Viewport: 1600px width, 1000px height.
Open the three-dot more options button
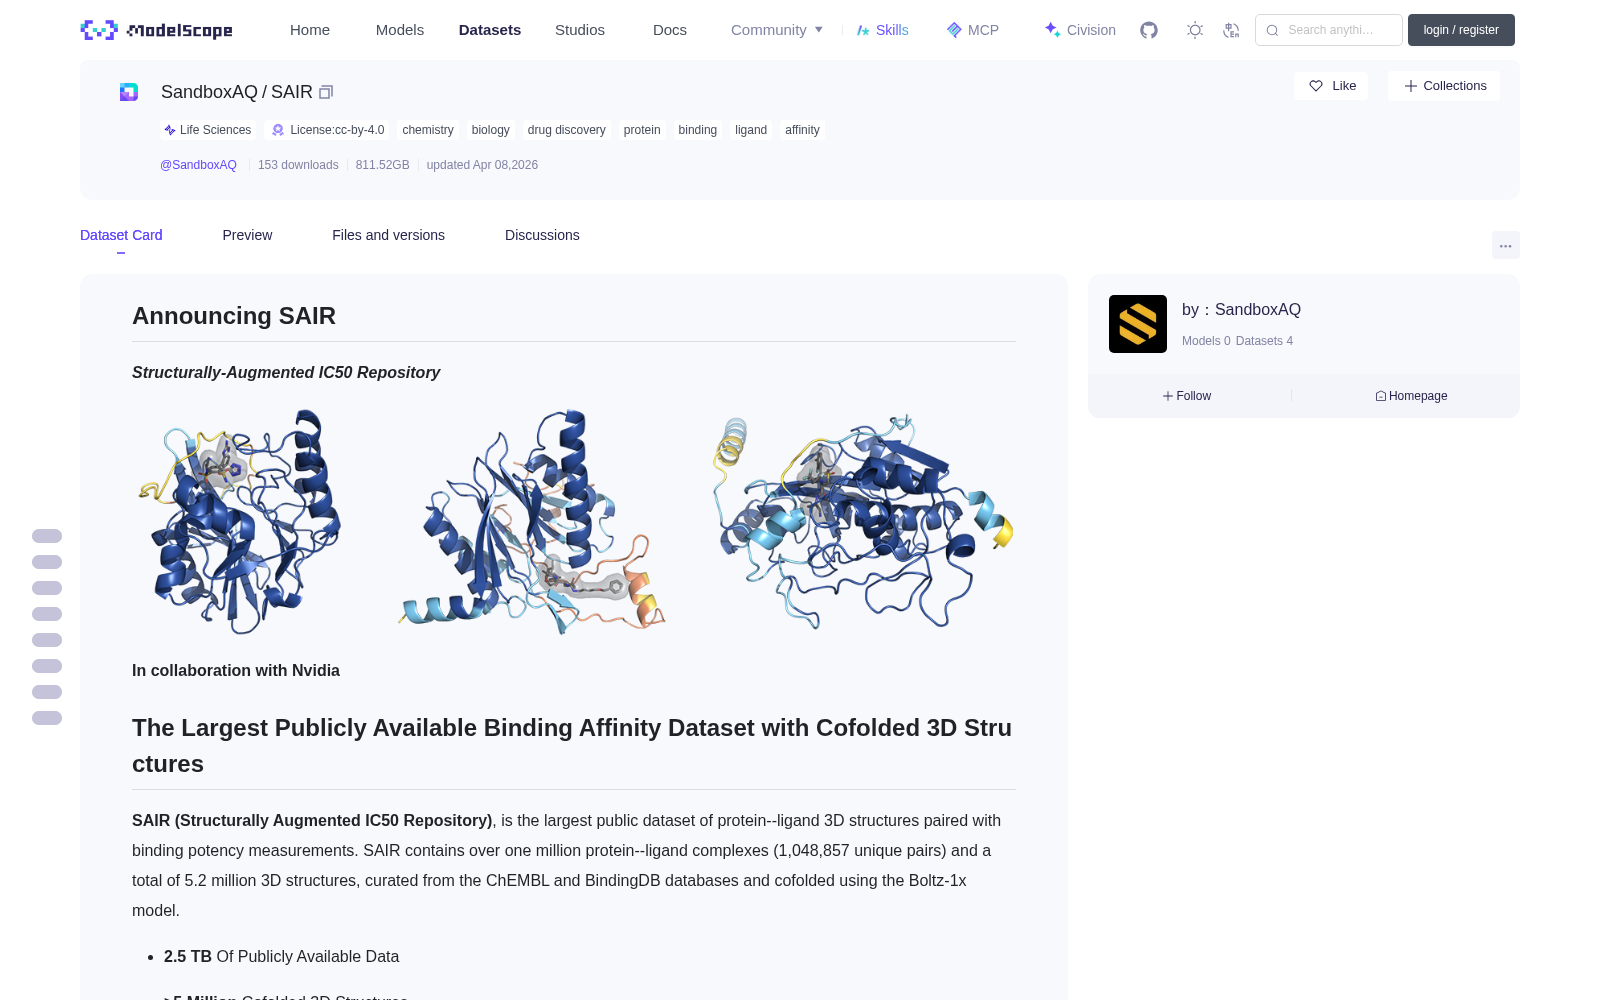pos(1505,245)
